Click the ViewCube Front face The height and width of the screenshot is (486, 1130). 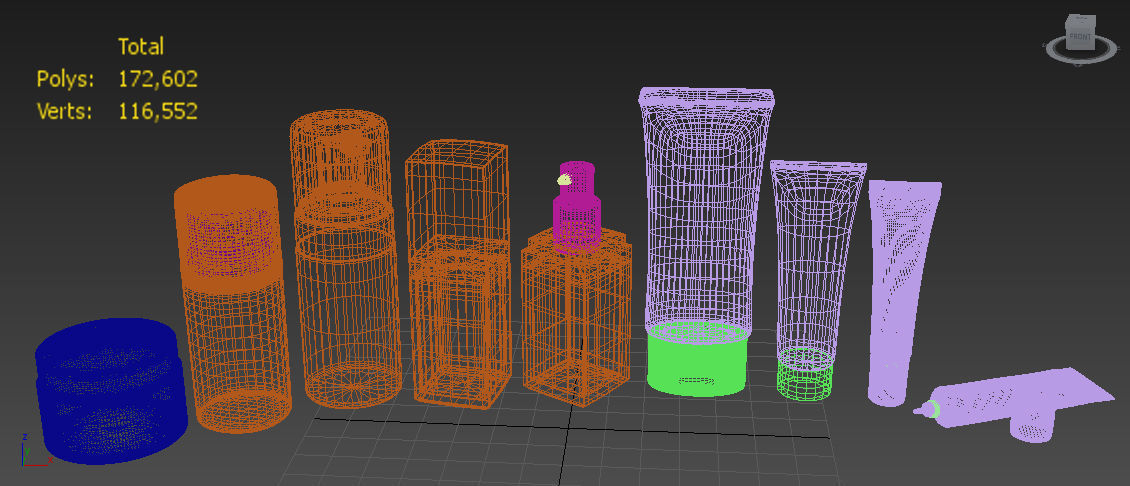click(1081, 37)
